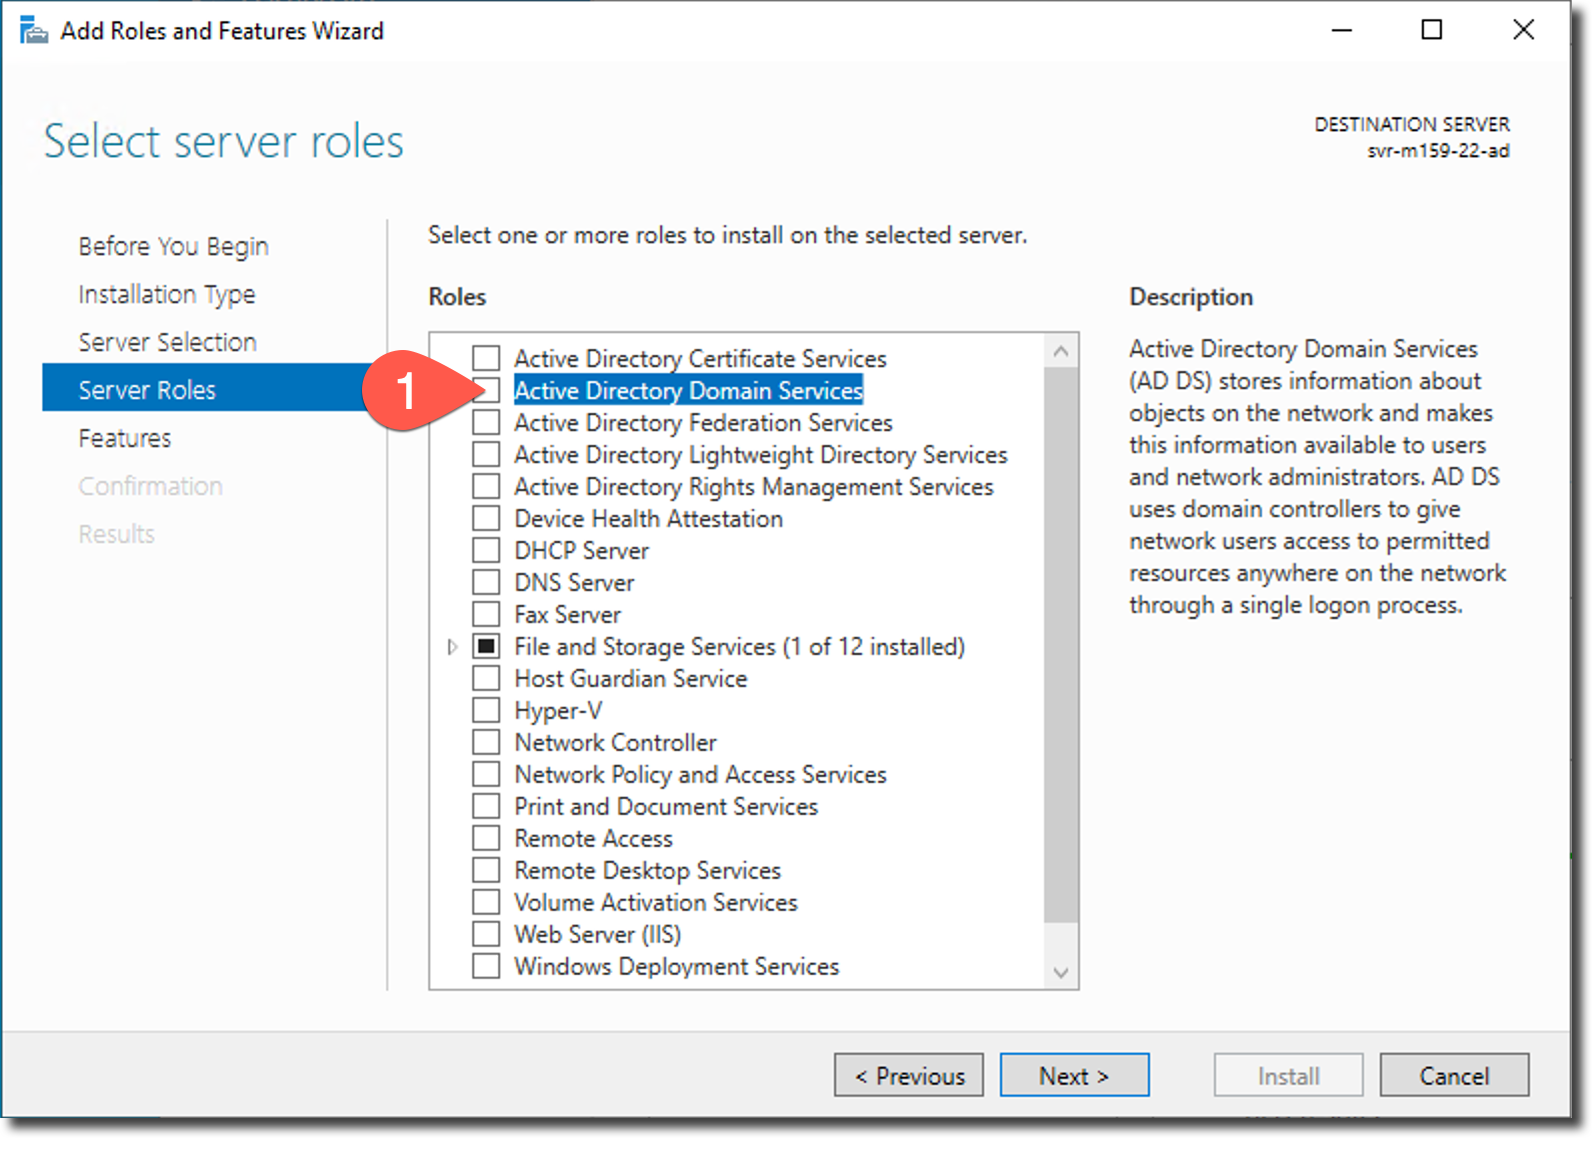Select the DNS Server label text
Viewport: 1592px width, 1156px height.
click(x=574, y=582)
